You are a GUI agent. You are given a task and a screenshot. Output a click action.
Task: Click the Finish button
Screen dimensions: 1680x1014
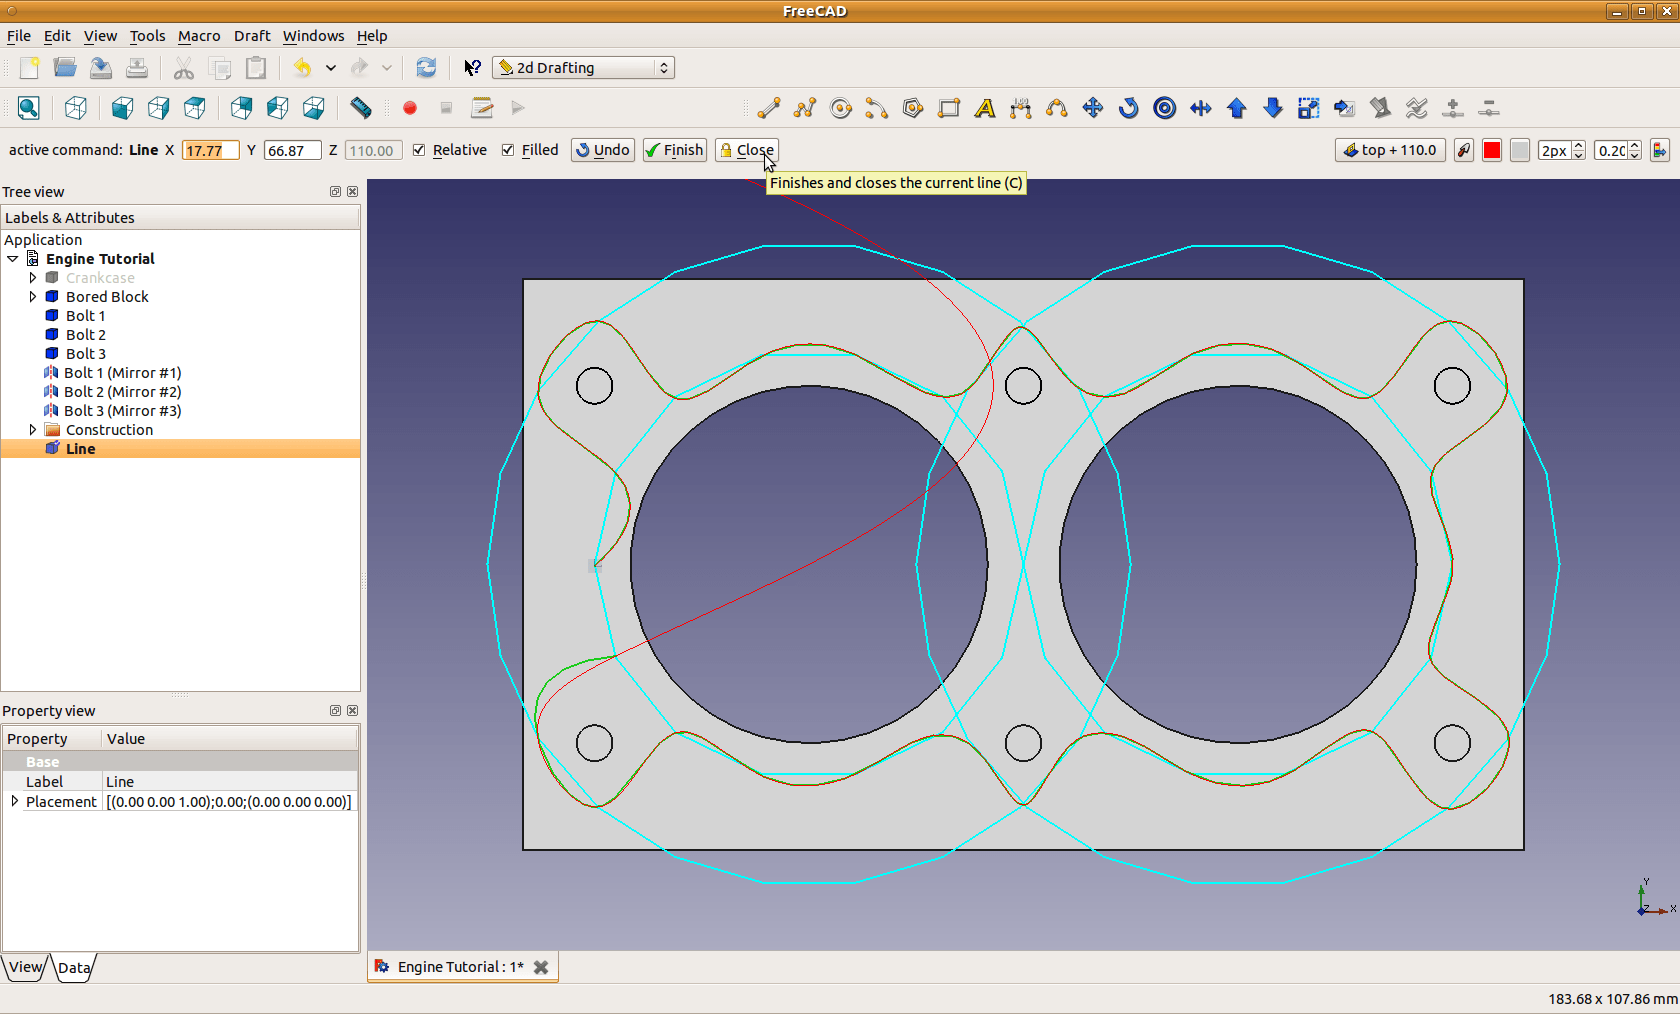coord(675,150)
